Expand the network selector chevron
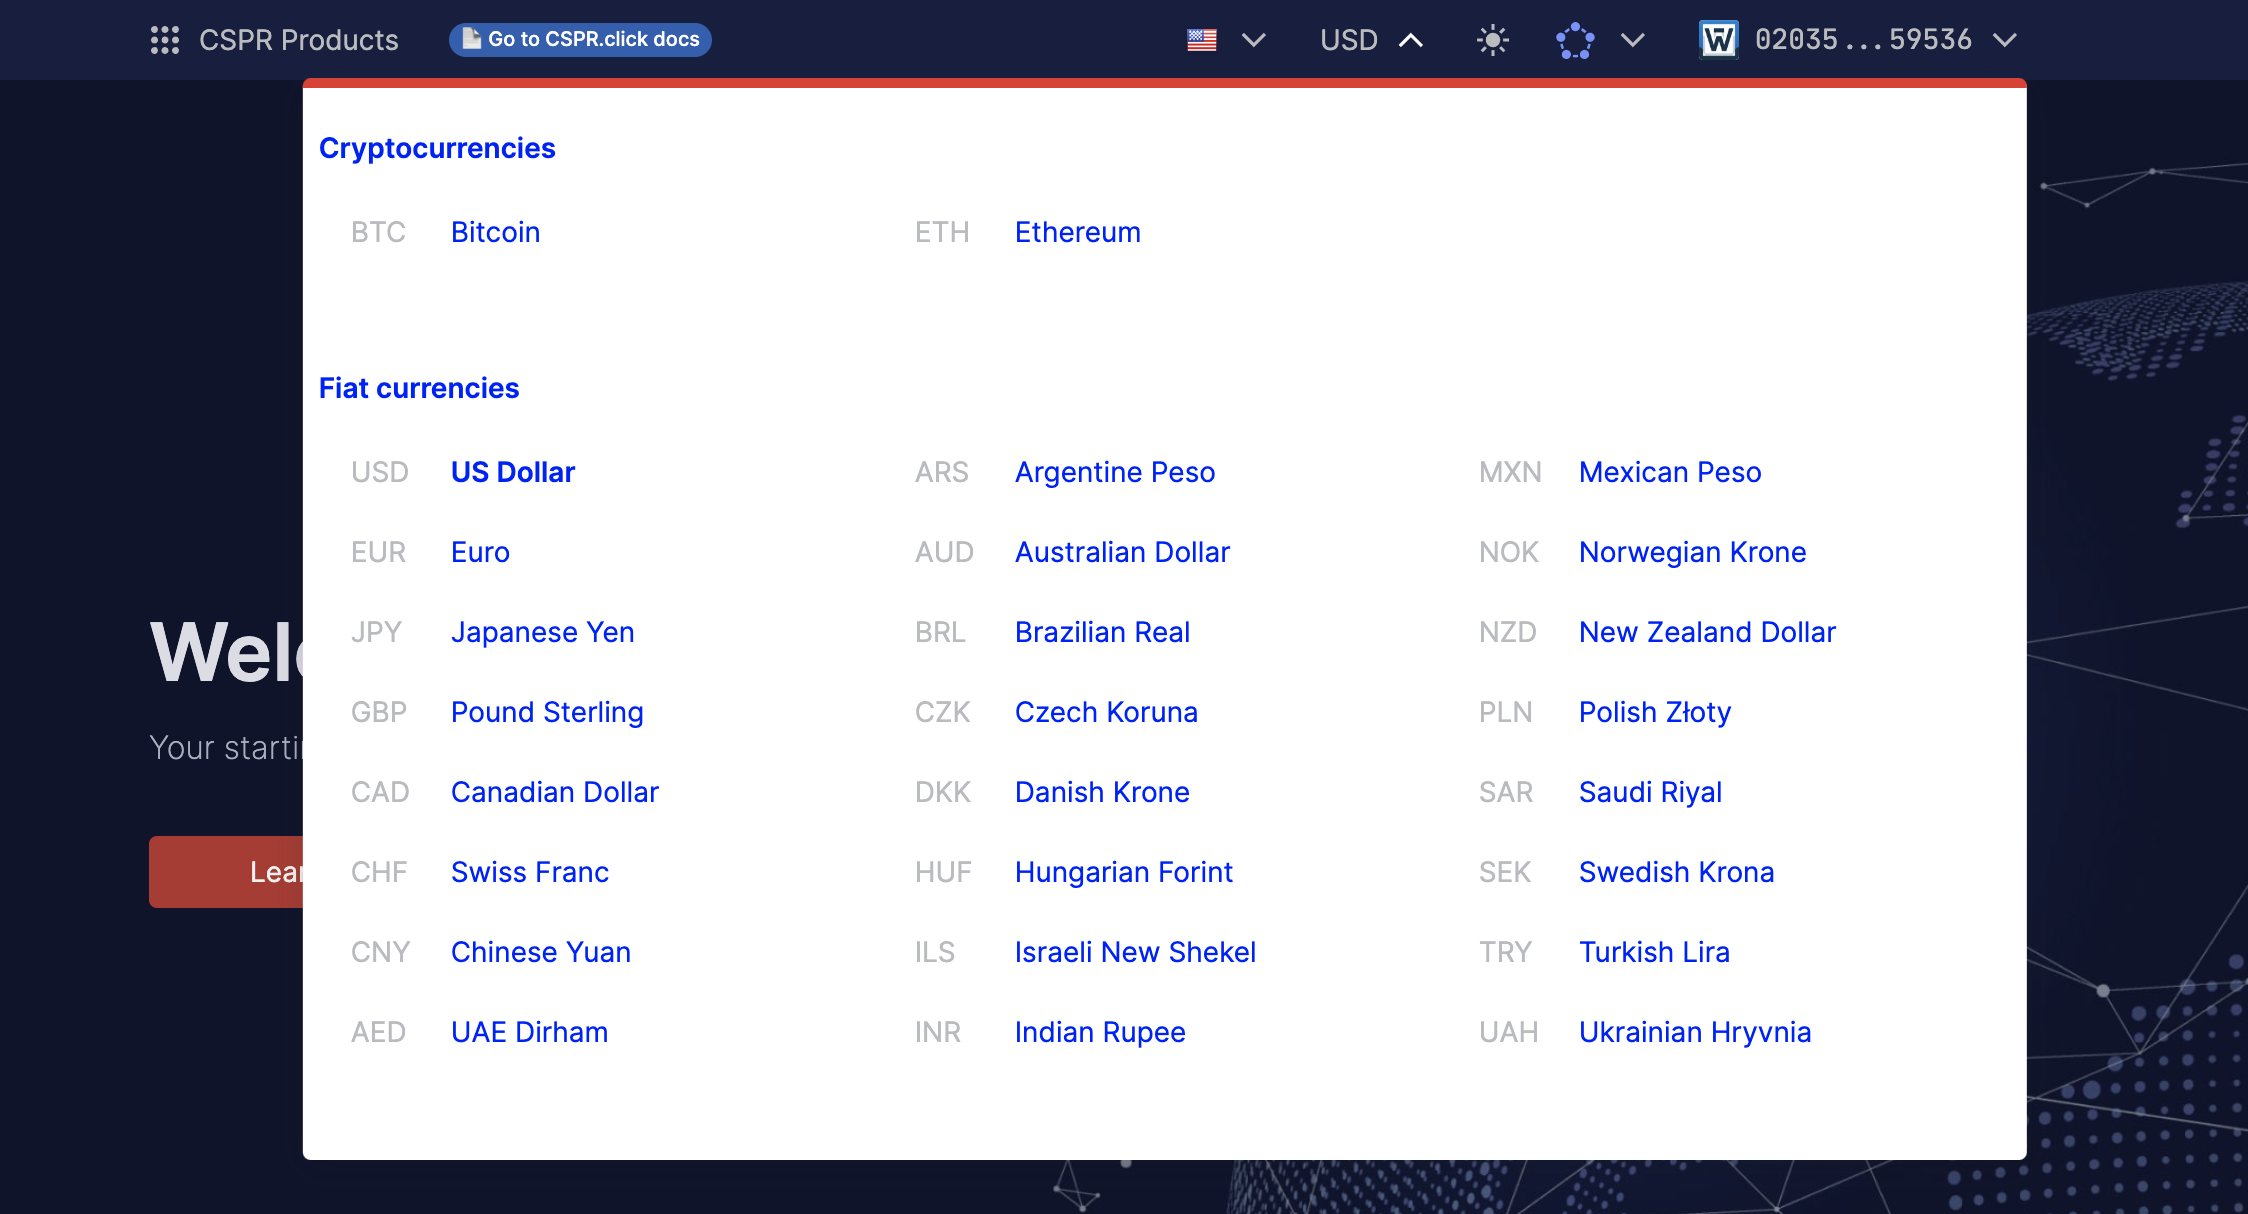This screenshot has height=1214, width=2248. tap(1632, 40)
